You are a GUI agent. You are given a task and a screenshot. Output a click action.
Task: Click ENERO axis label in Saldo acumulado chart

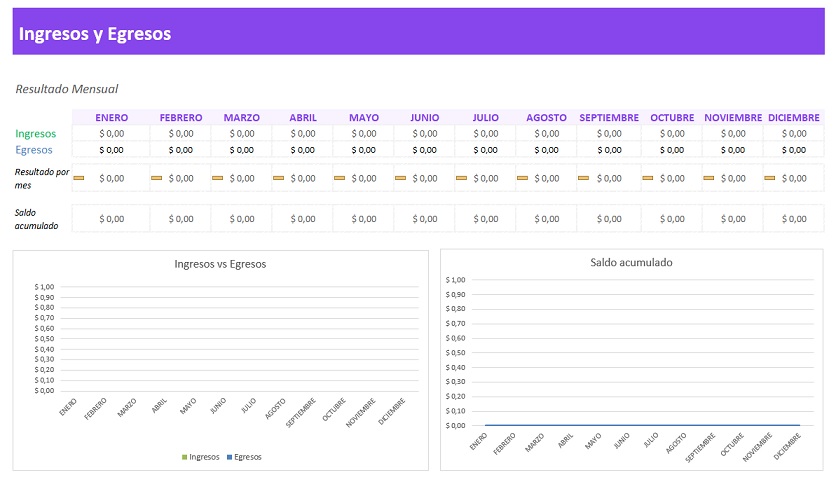tap(478, 441)
